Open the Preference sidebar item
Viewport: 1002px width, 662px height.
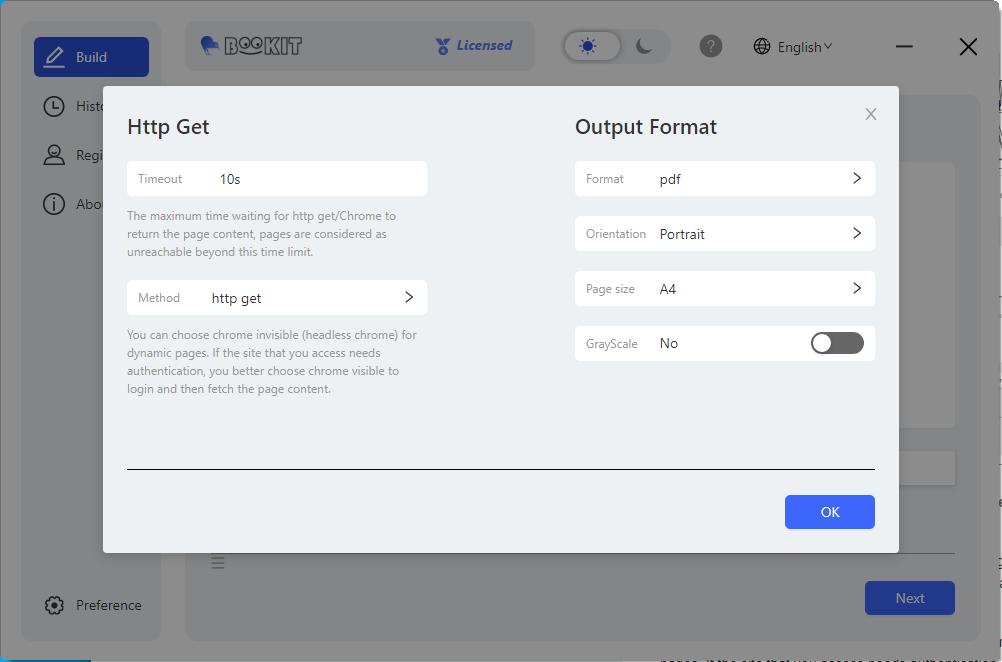coord(93,605)
